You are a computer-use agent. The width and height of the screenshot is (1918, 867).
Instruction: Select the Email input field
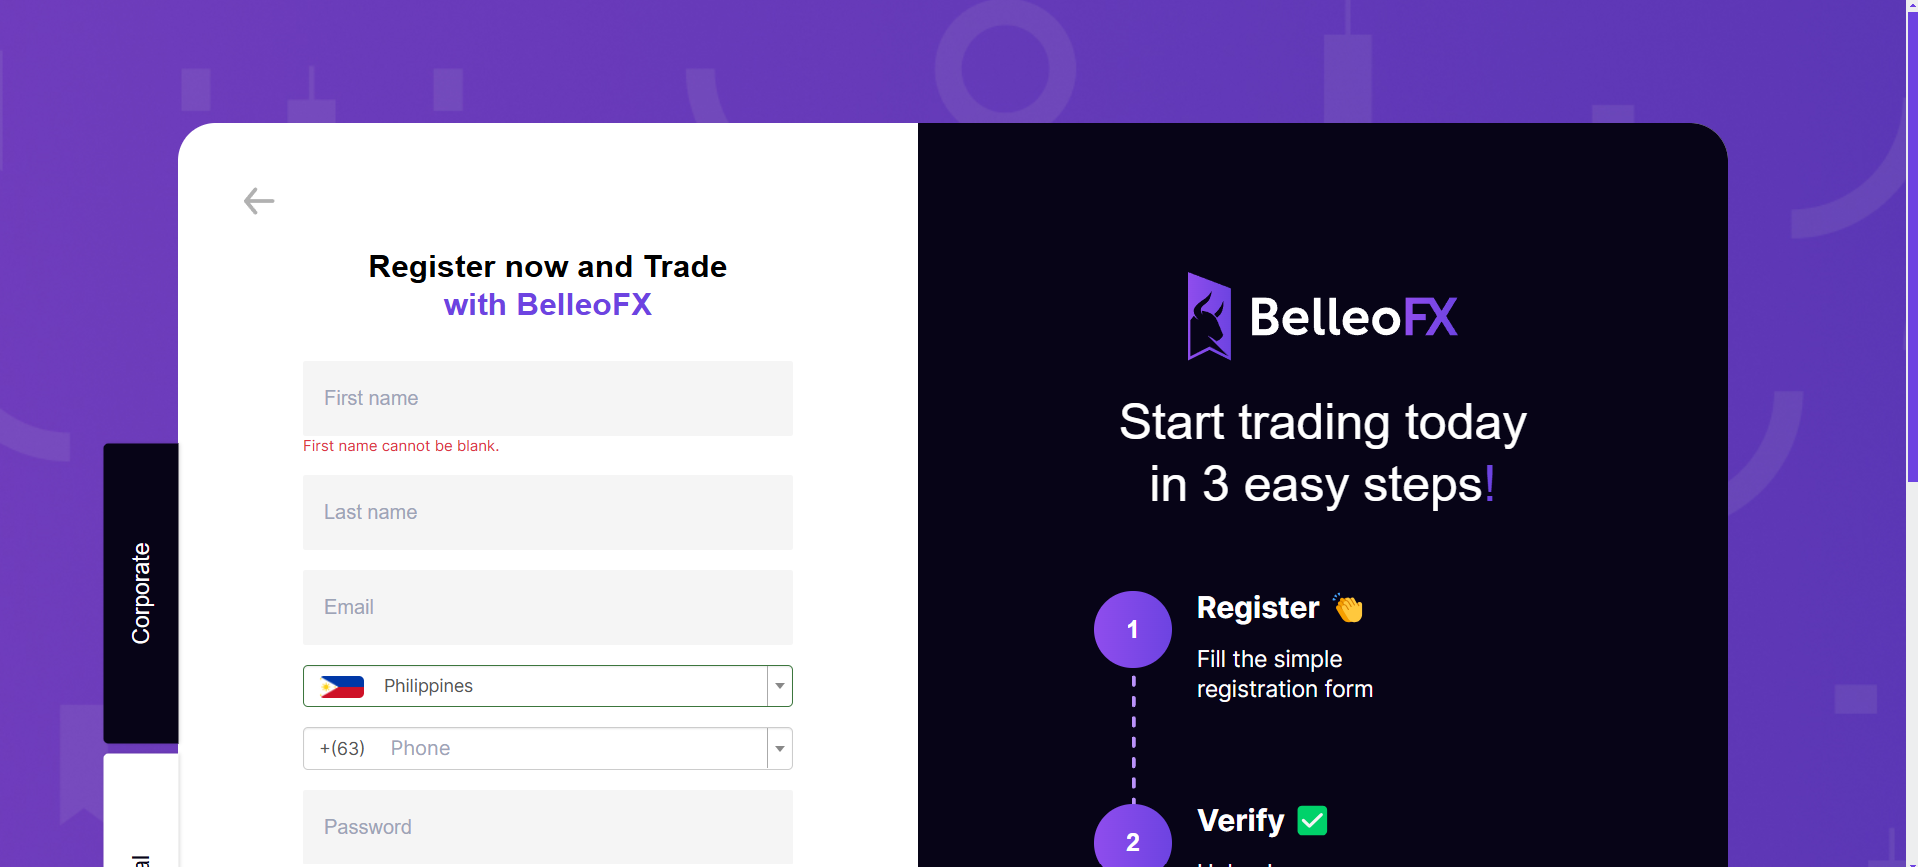pyautogui.click(x=547, y=607)
